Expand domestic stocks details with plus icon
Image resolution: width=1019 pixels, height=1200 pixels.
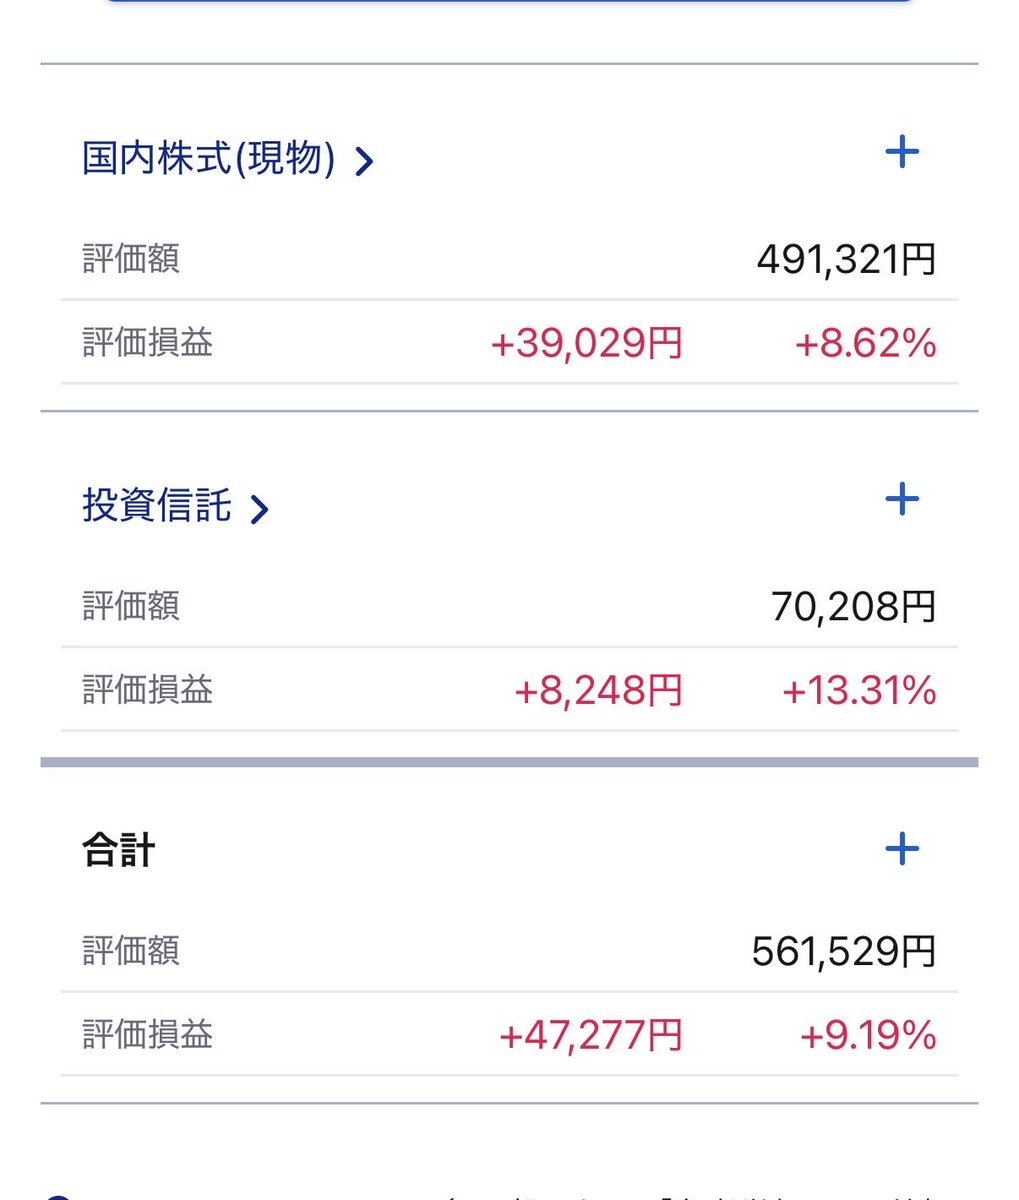pos(902,152)
